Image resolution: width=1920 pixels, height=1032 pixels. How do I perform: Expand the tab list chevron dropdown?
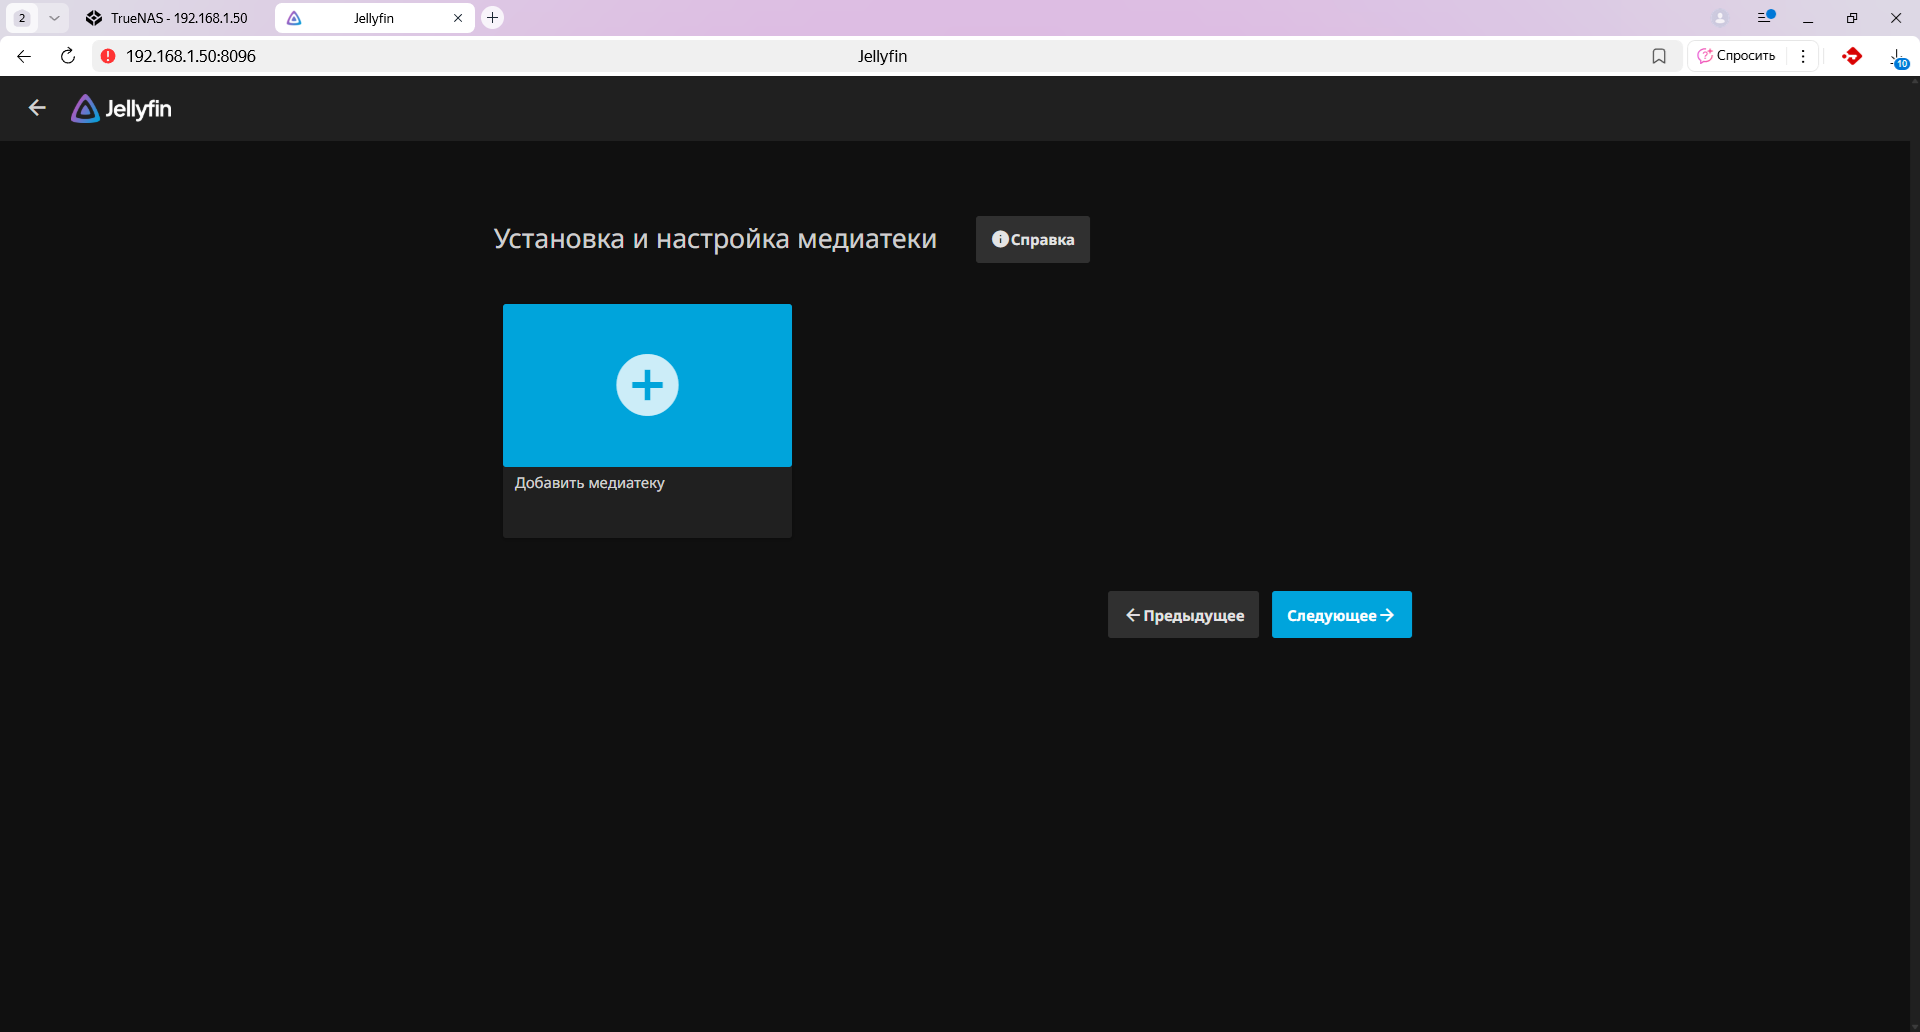pyautogui.click(x=54, y=18)
